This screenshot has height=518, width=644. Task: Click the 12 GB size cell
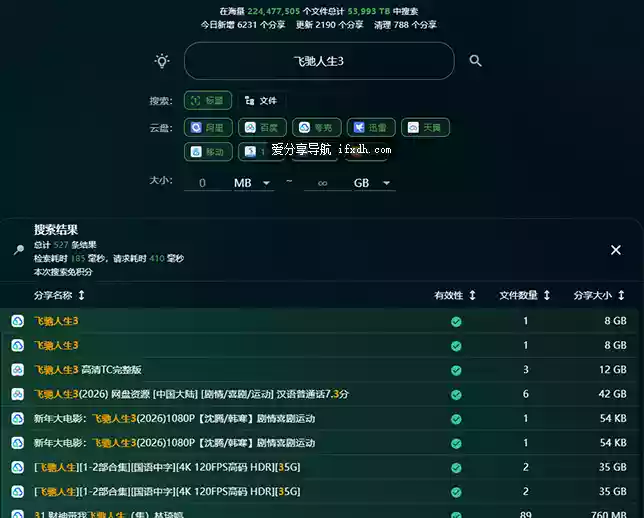click(x=613, y=370)
